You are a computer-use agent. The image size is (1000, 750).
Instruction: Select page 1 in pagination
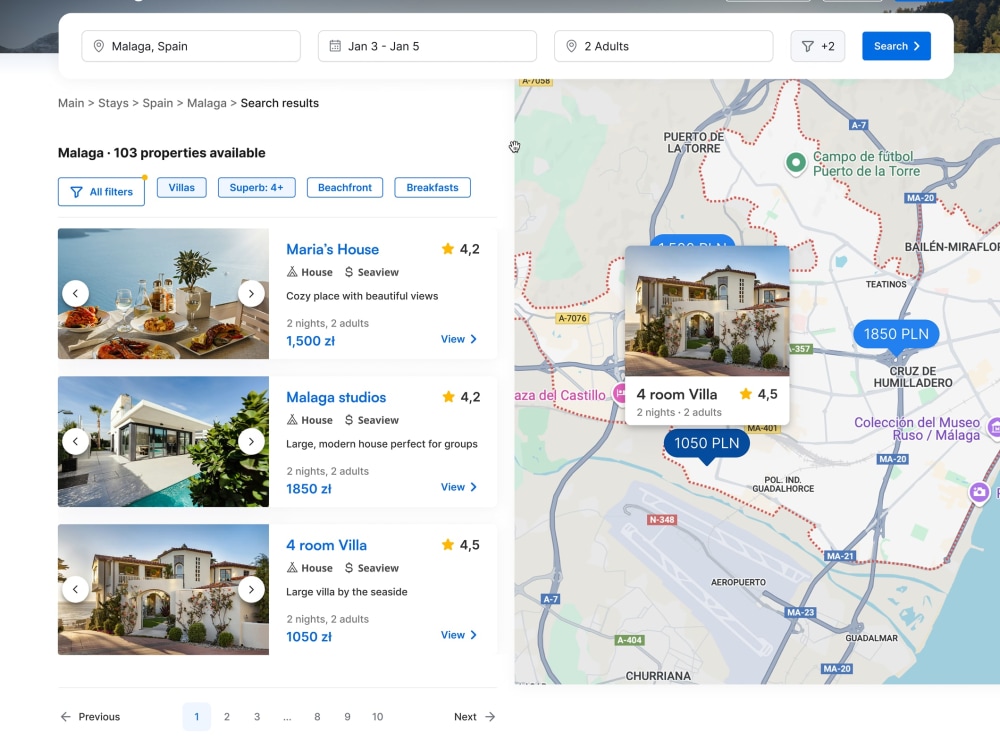pos(196,717)
